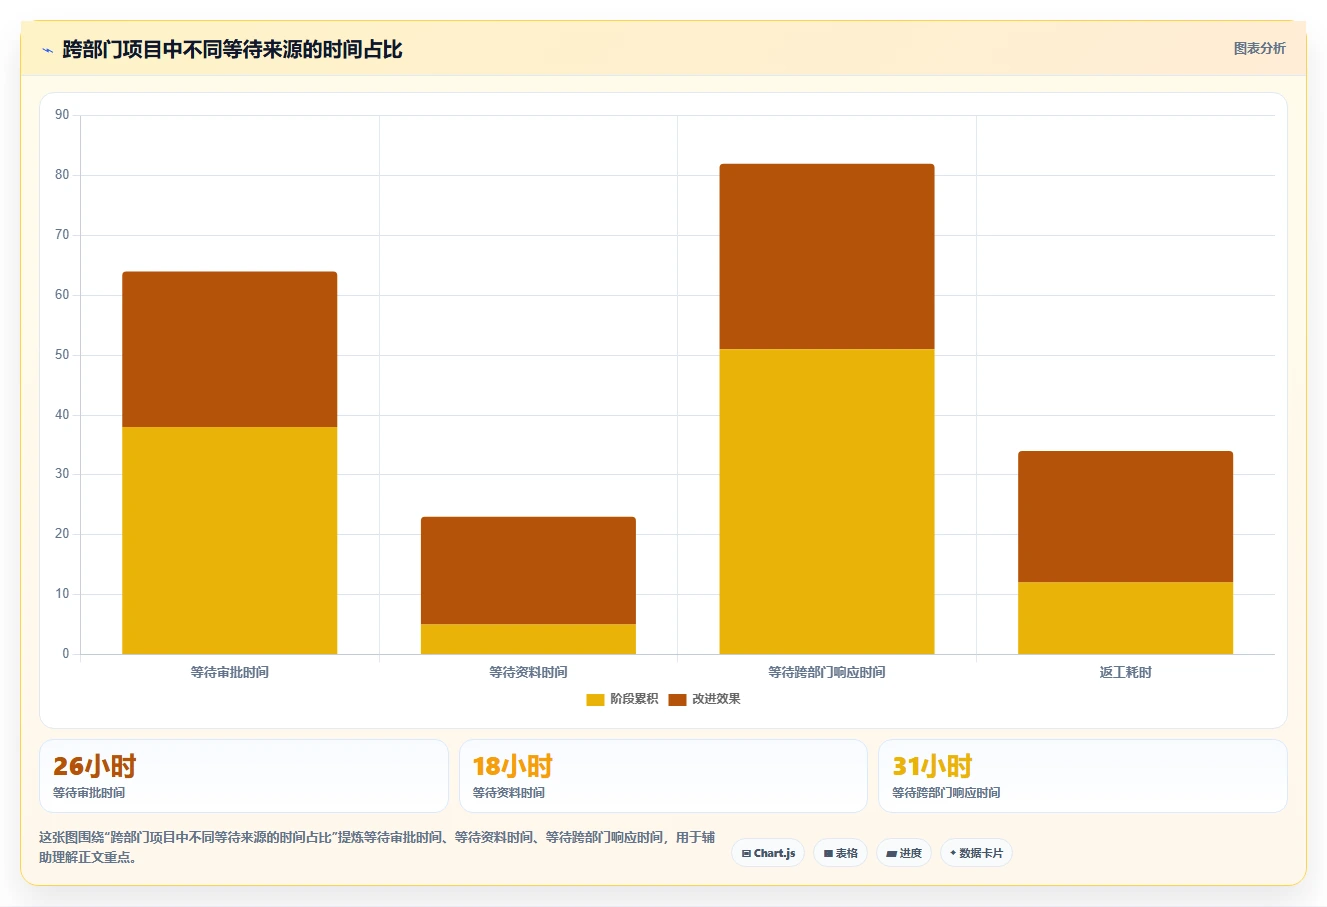Click the description text starting with 这张图围绕
Viewport: 1327px width, 907px height.
click(377, 847)
